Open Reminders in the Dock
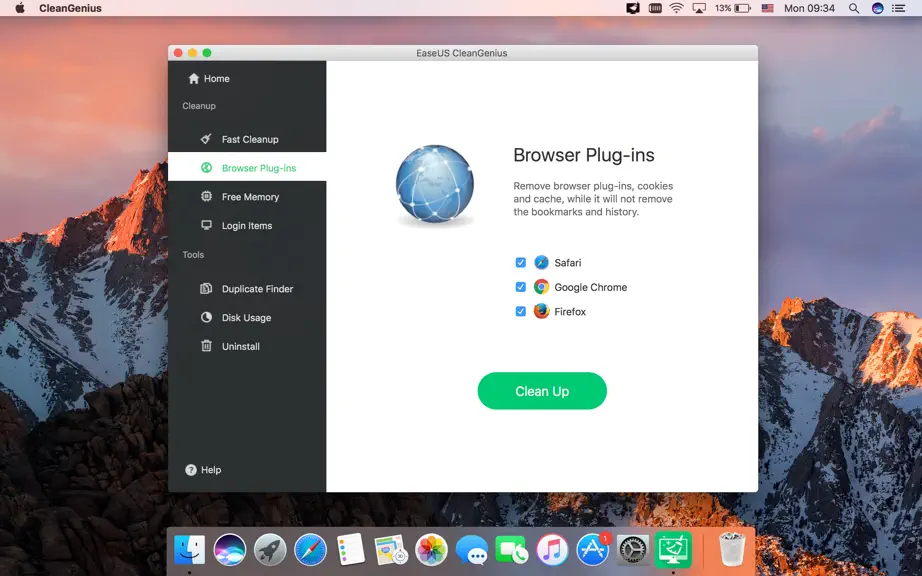This screenshot has width=922, height=576. click(351, 550)
